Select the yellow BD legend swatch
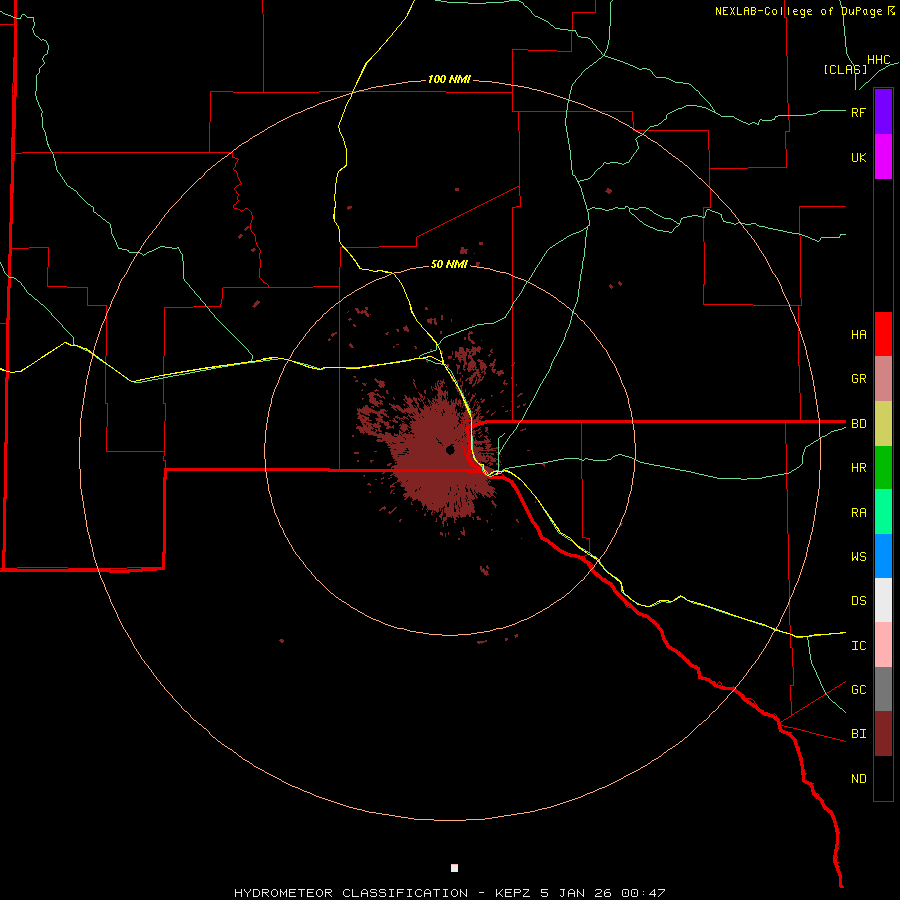900x900 pixels. (883, 424)
